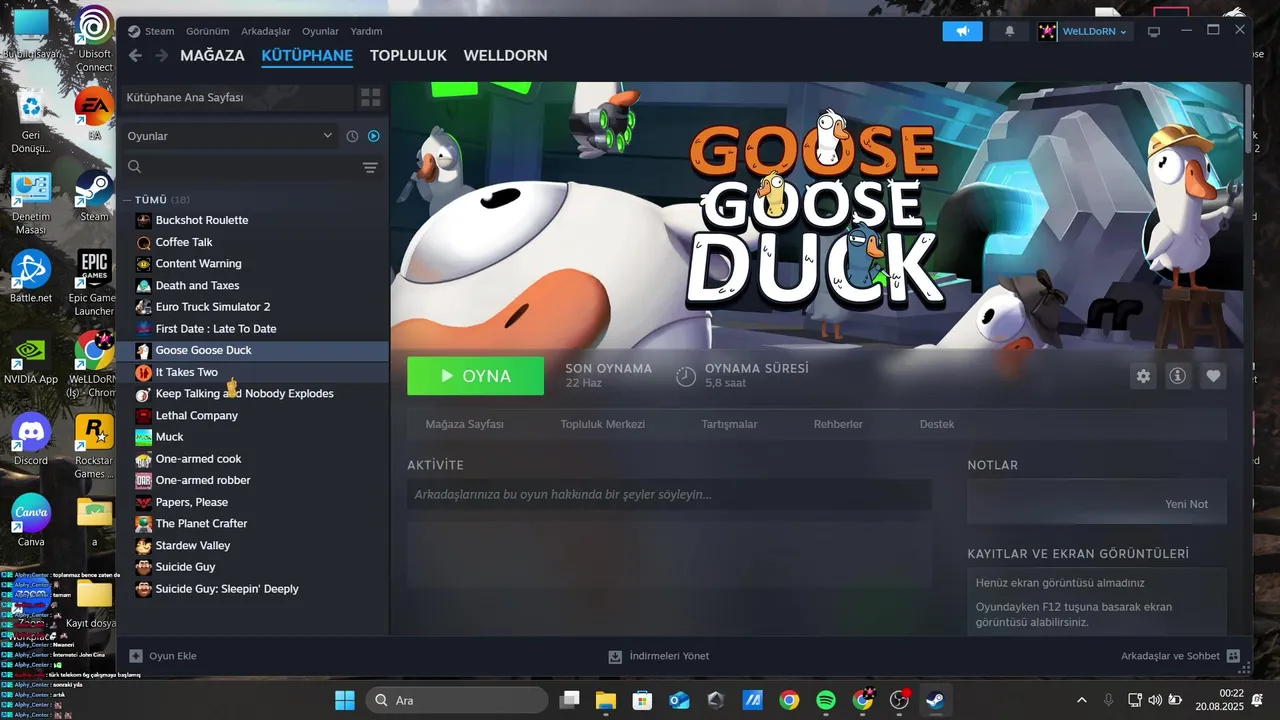Open the Mağaza Sayfası link
Screen dimensions: 1280x720
[465, 424]
